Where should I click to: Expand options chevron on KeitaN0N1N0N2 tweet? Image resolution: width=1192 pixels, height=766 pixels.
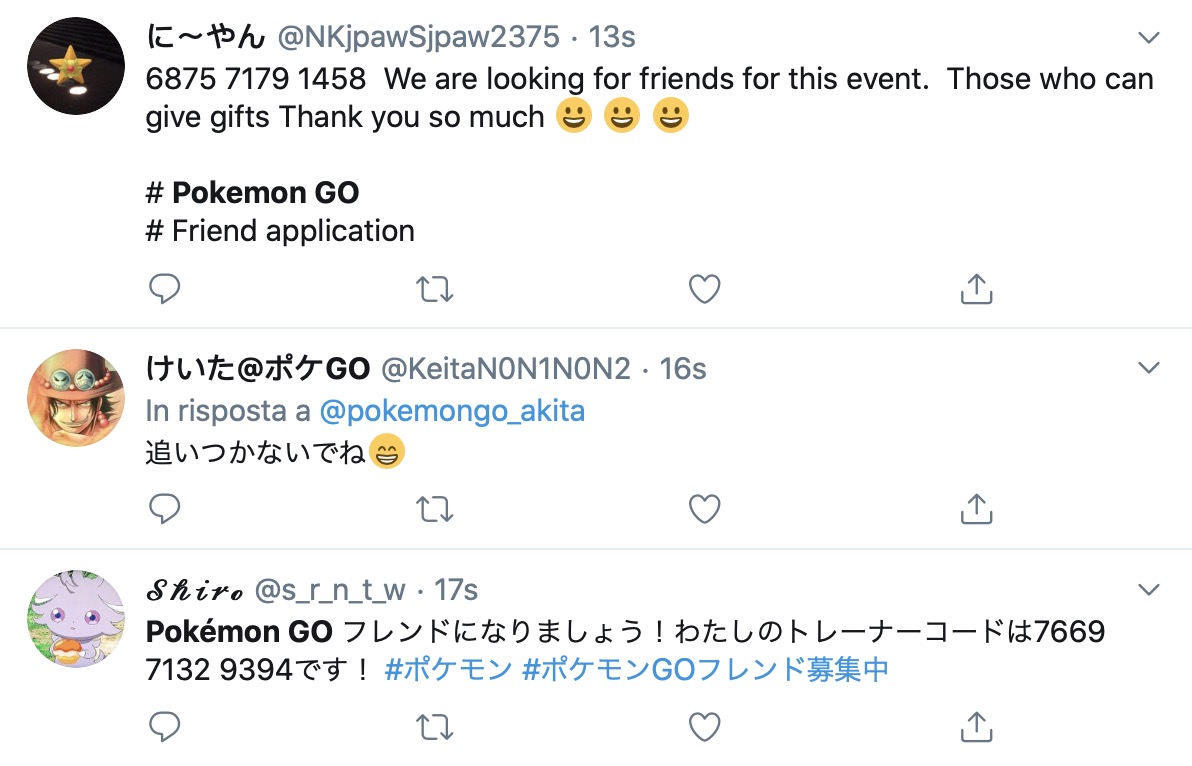coord(1149,368)
